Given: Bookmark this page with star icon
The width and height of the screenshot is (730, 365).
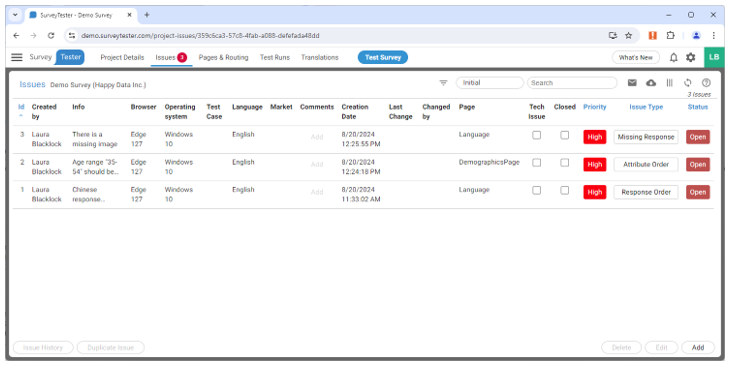Looking at the screenshot, I should pyautogui.click(x=629, y=35).
